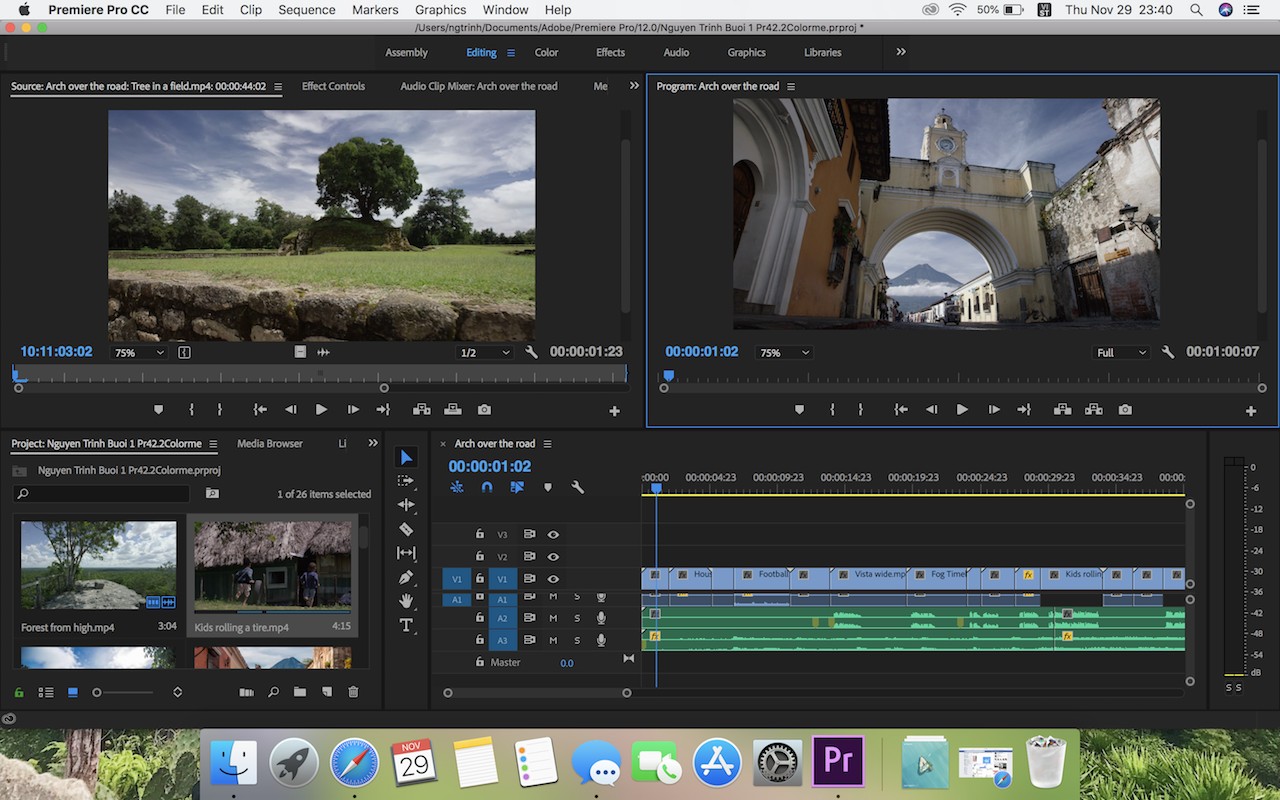The image size is (1280, 800).
Task: Open the Sequence menu
Action: (307, 9)
